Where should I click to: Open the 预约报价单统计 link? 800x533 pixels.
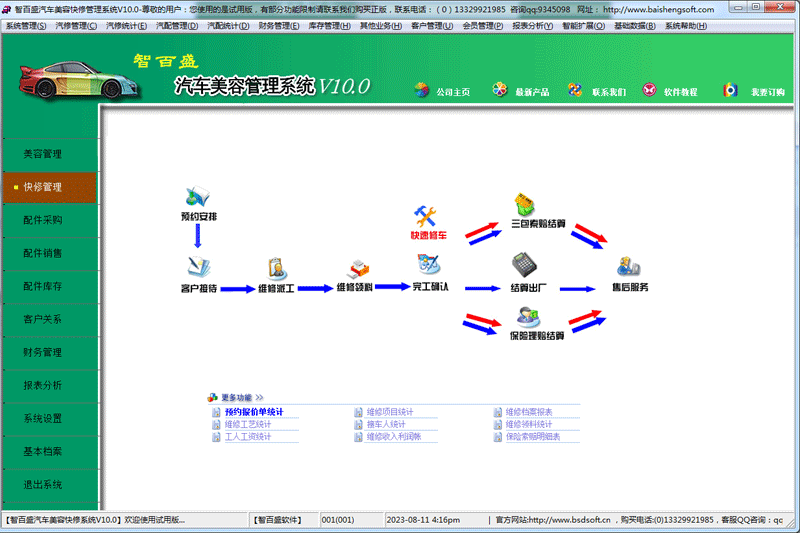pos(254,412)
